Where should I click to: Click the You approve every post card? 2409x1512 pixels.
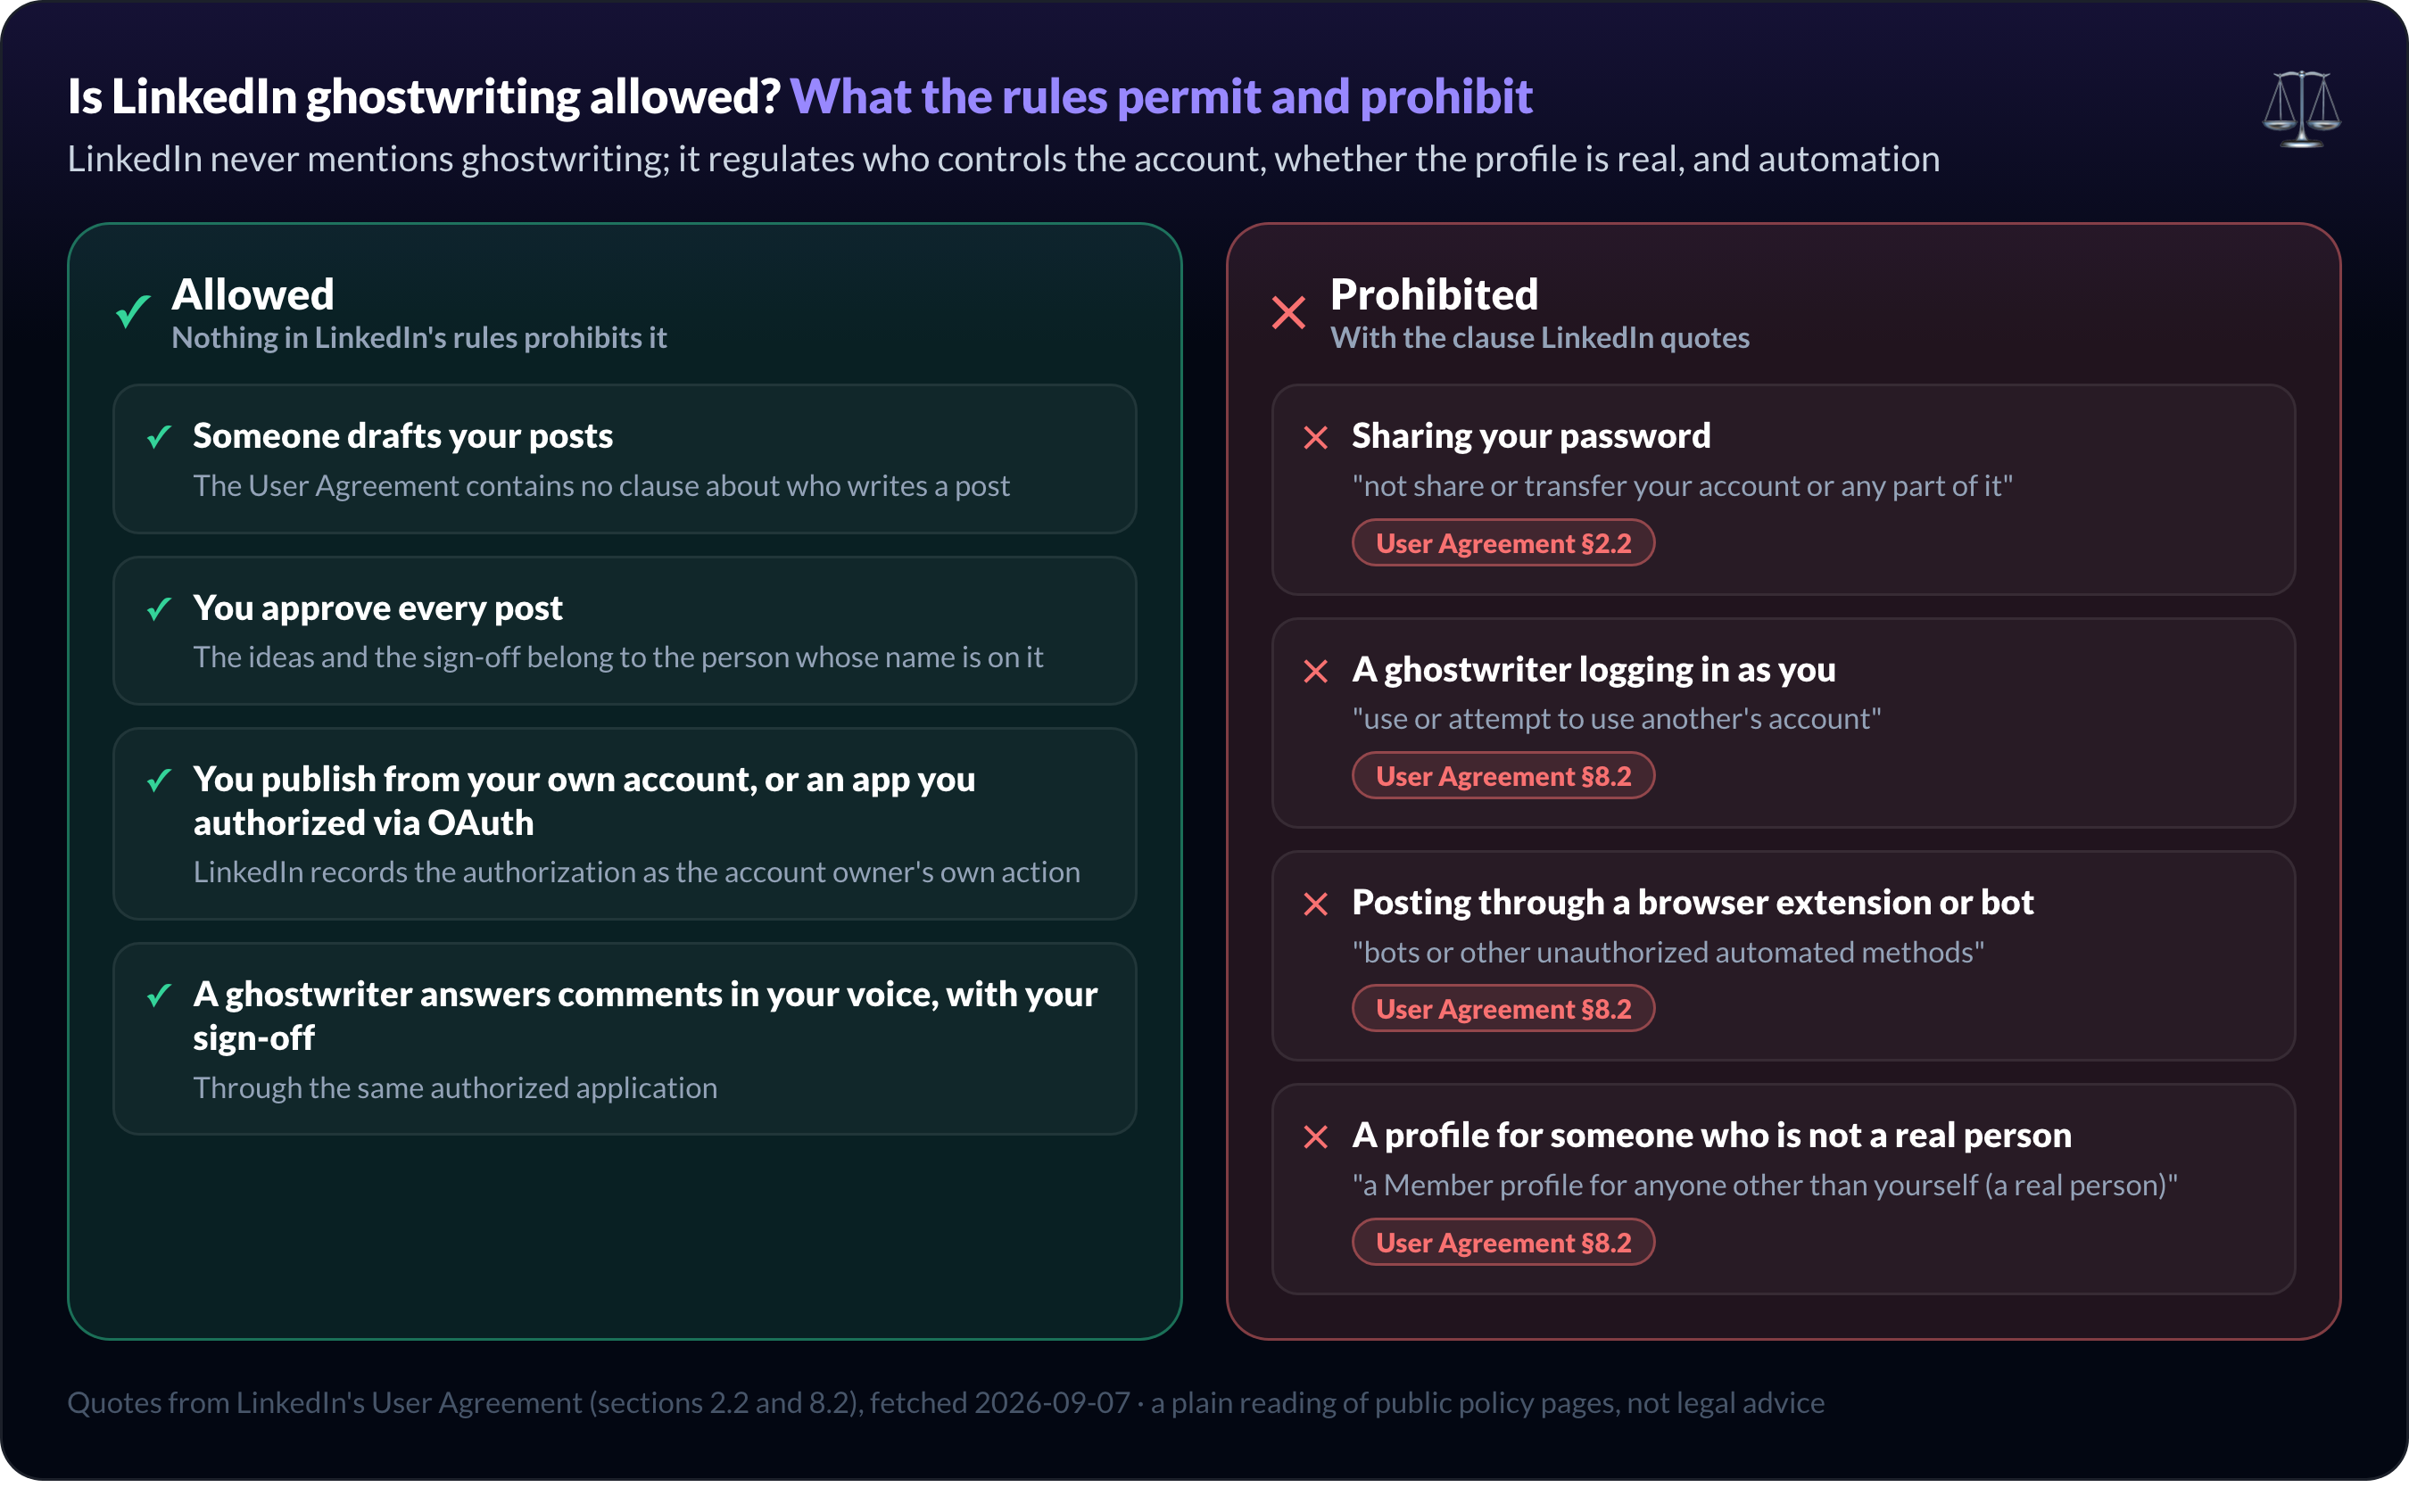pos(625,631)
